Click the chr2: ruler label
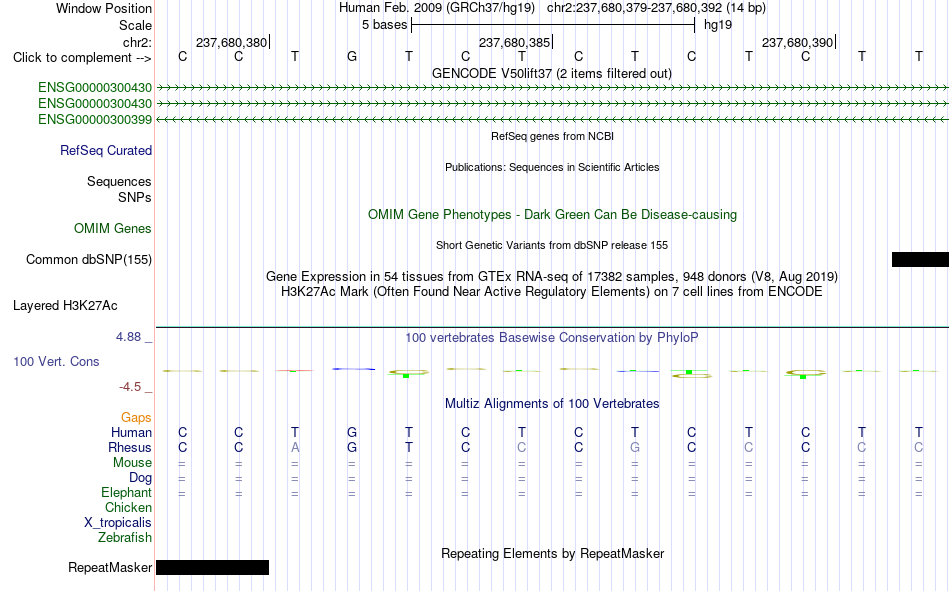950x591 pixels. coord(138,42)
